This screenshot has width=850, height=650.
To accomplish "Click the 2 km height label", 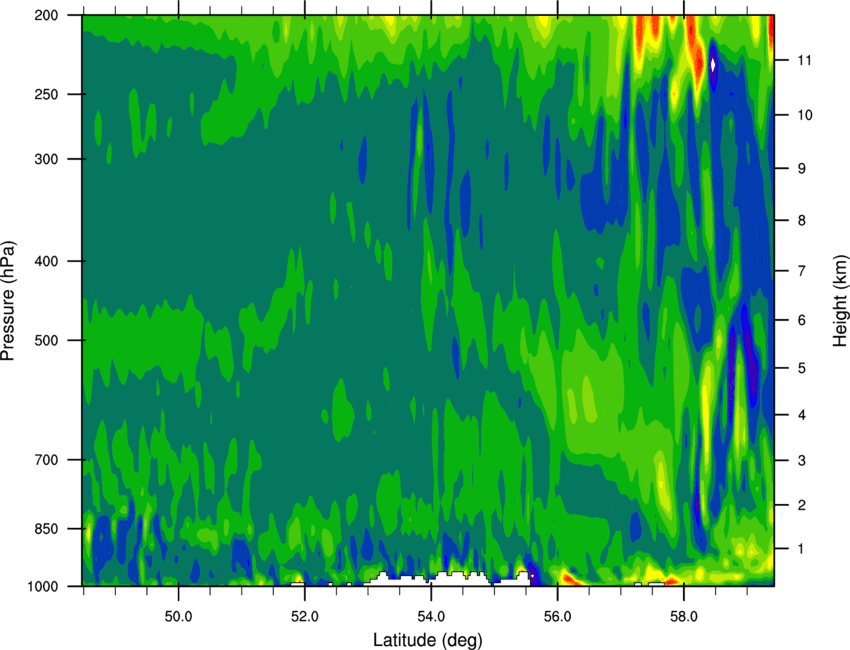I will click(802, 505).
